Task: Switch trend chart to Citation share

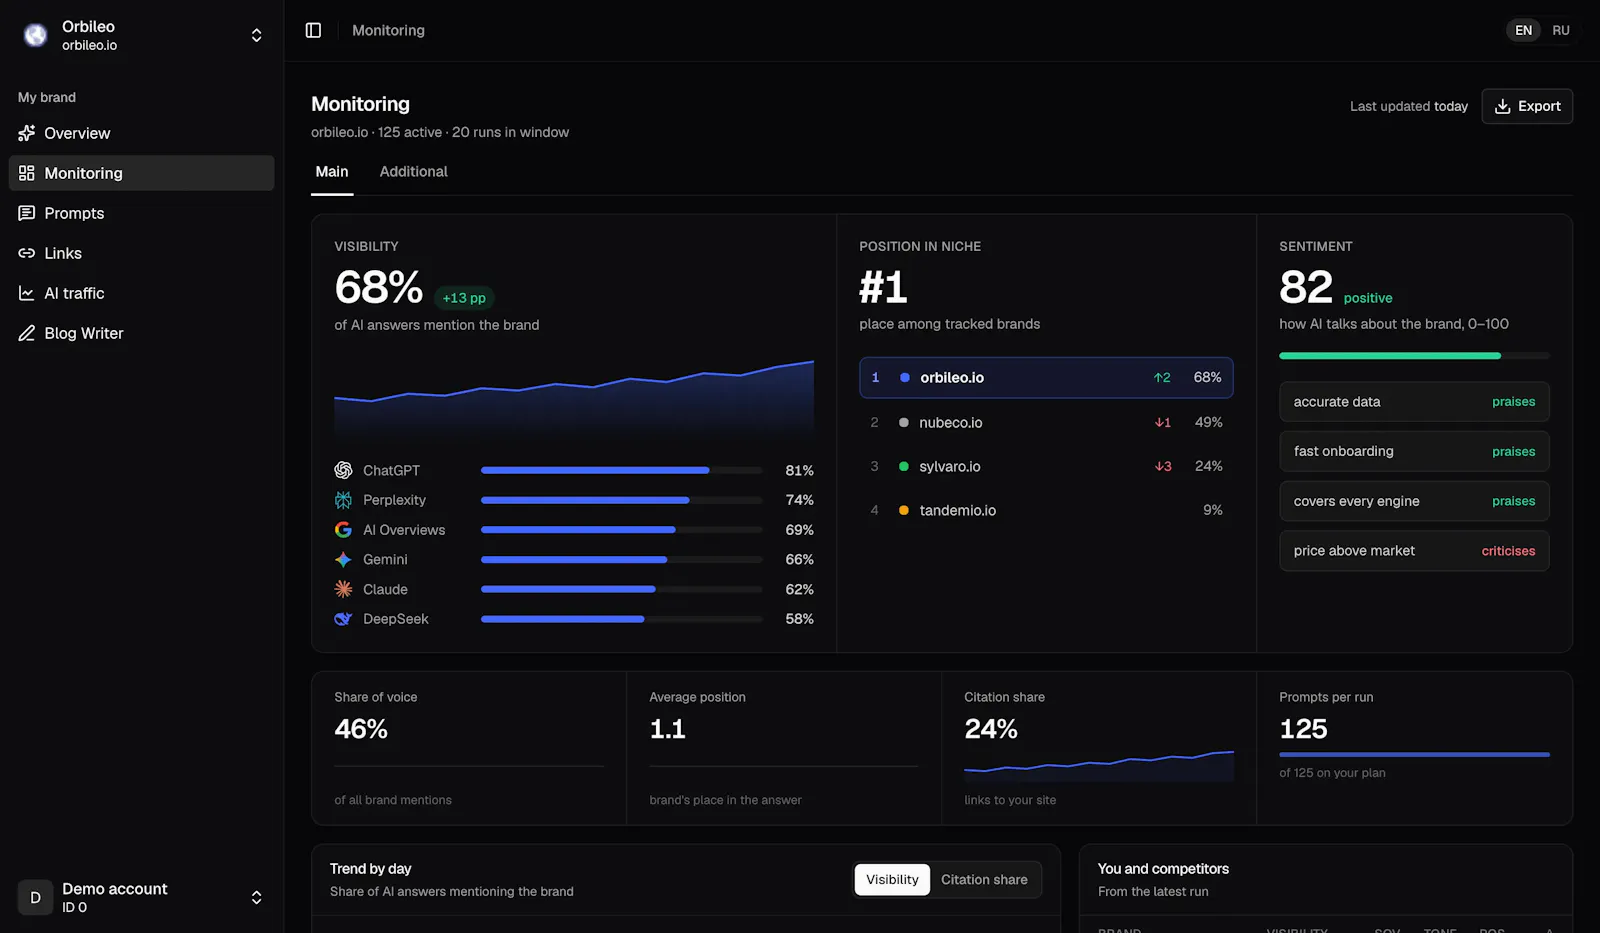Action: point(984,880)
